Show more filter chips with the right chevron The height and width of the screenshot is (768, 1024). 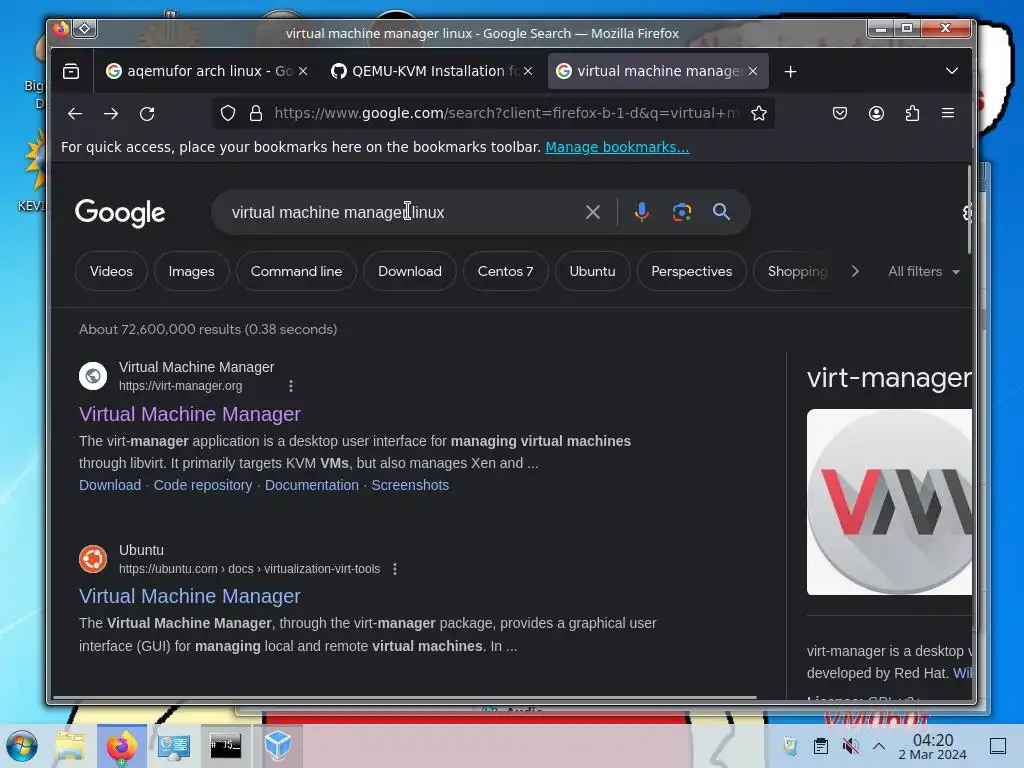pos(855,272)
